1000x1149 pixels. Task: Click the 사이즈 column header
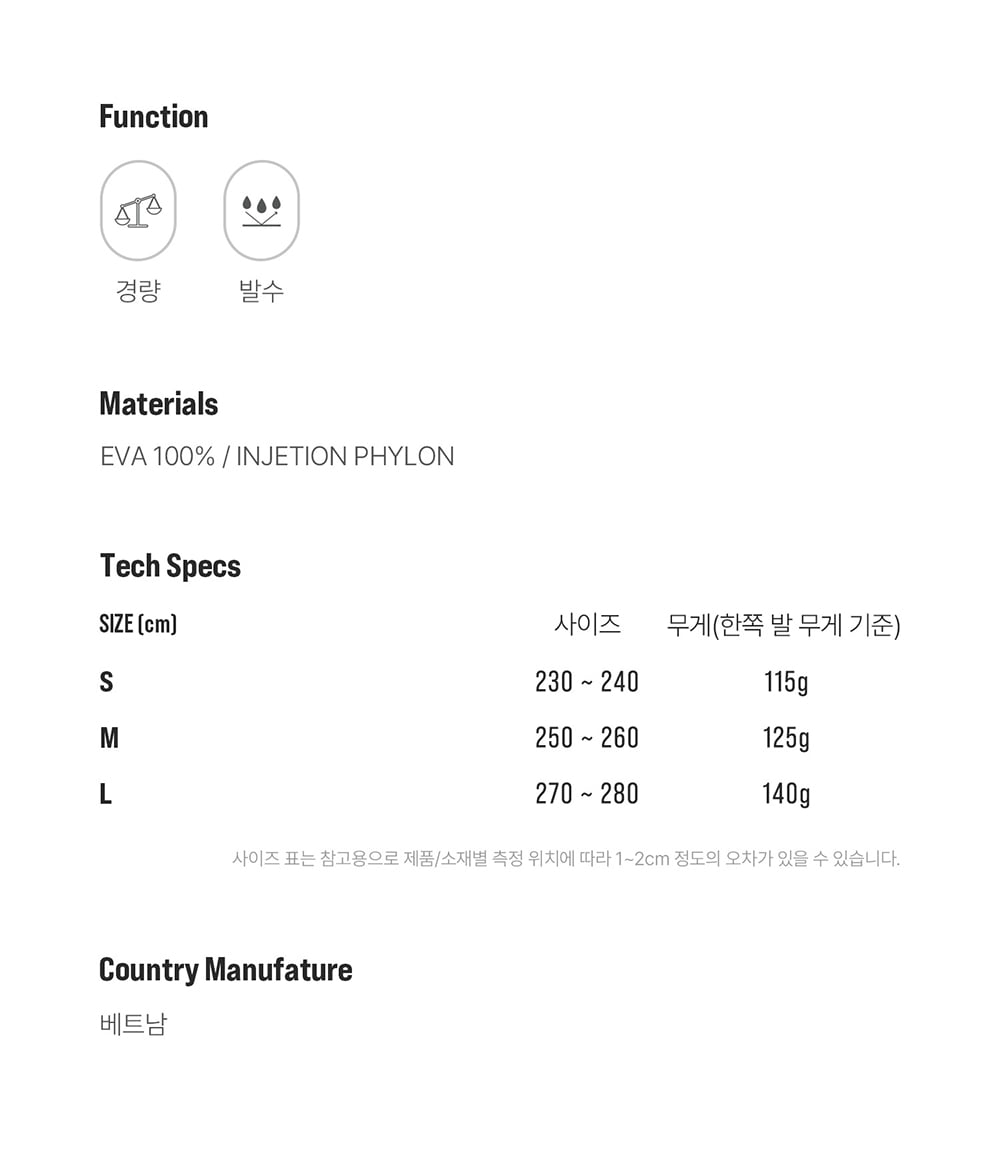click(x=587, y=625)
